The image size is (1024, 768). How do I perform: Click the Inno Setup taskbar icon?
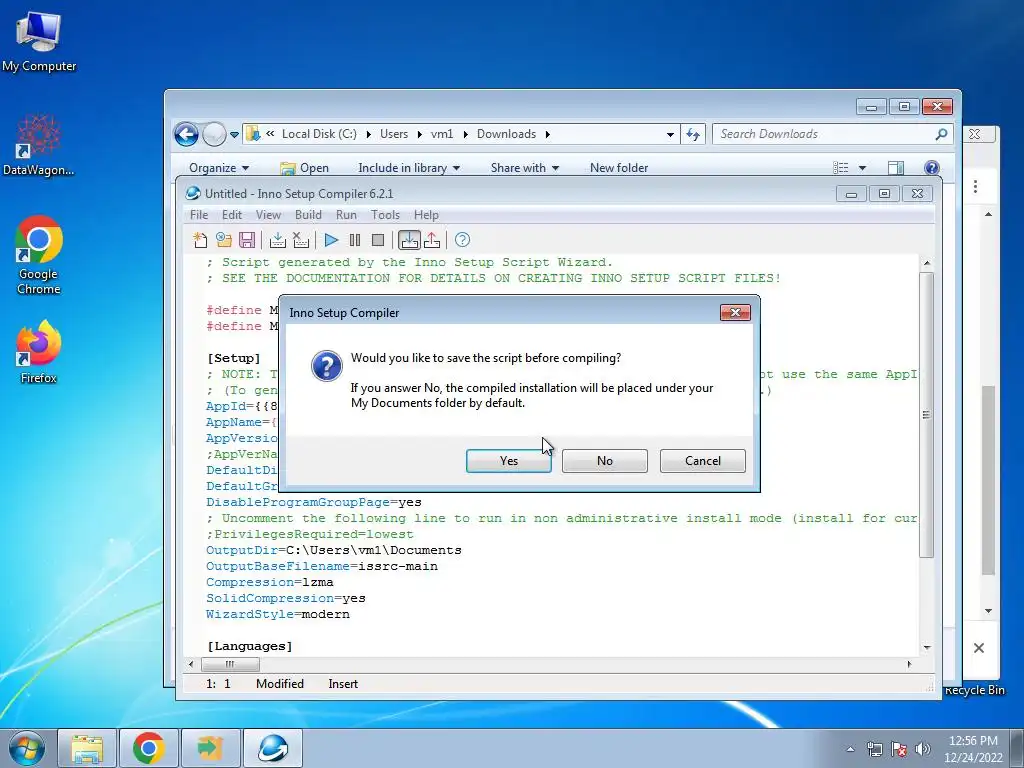pos(272,748)
